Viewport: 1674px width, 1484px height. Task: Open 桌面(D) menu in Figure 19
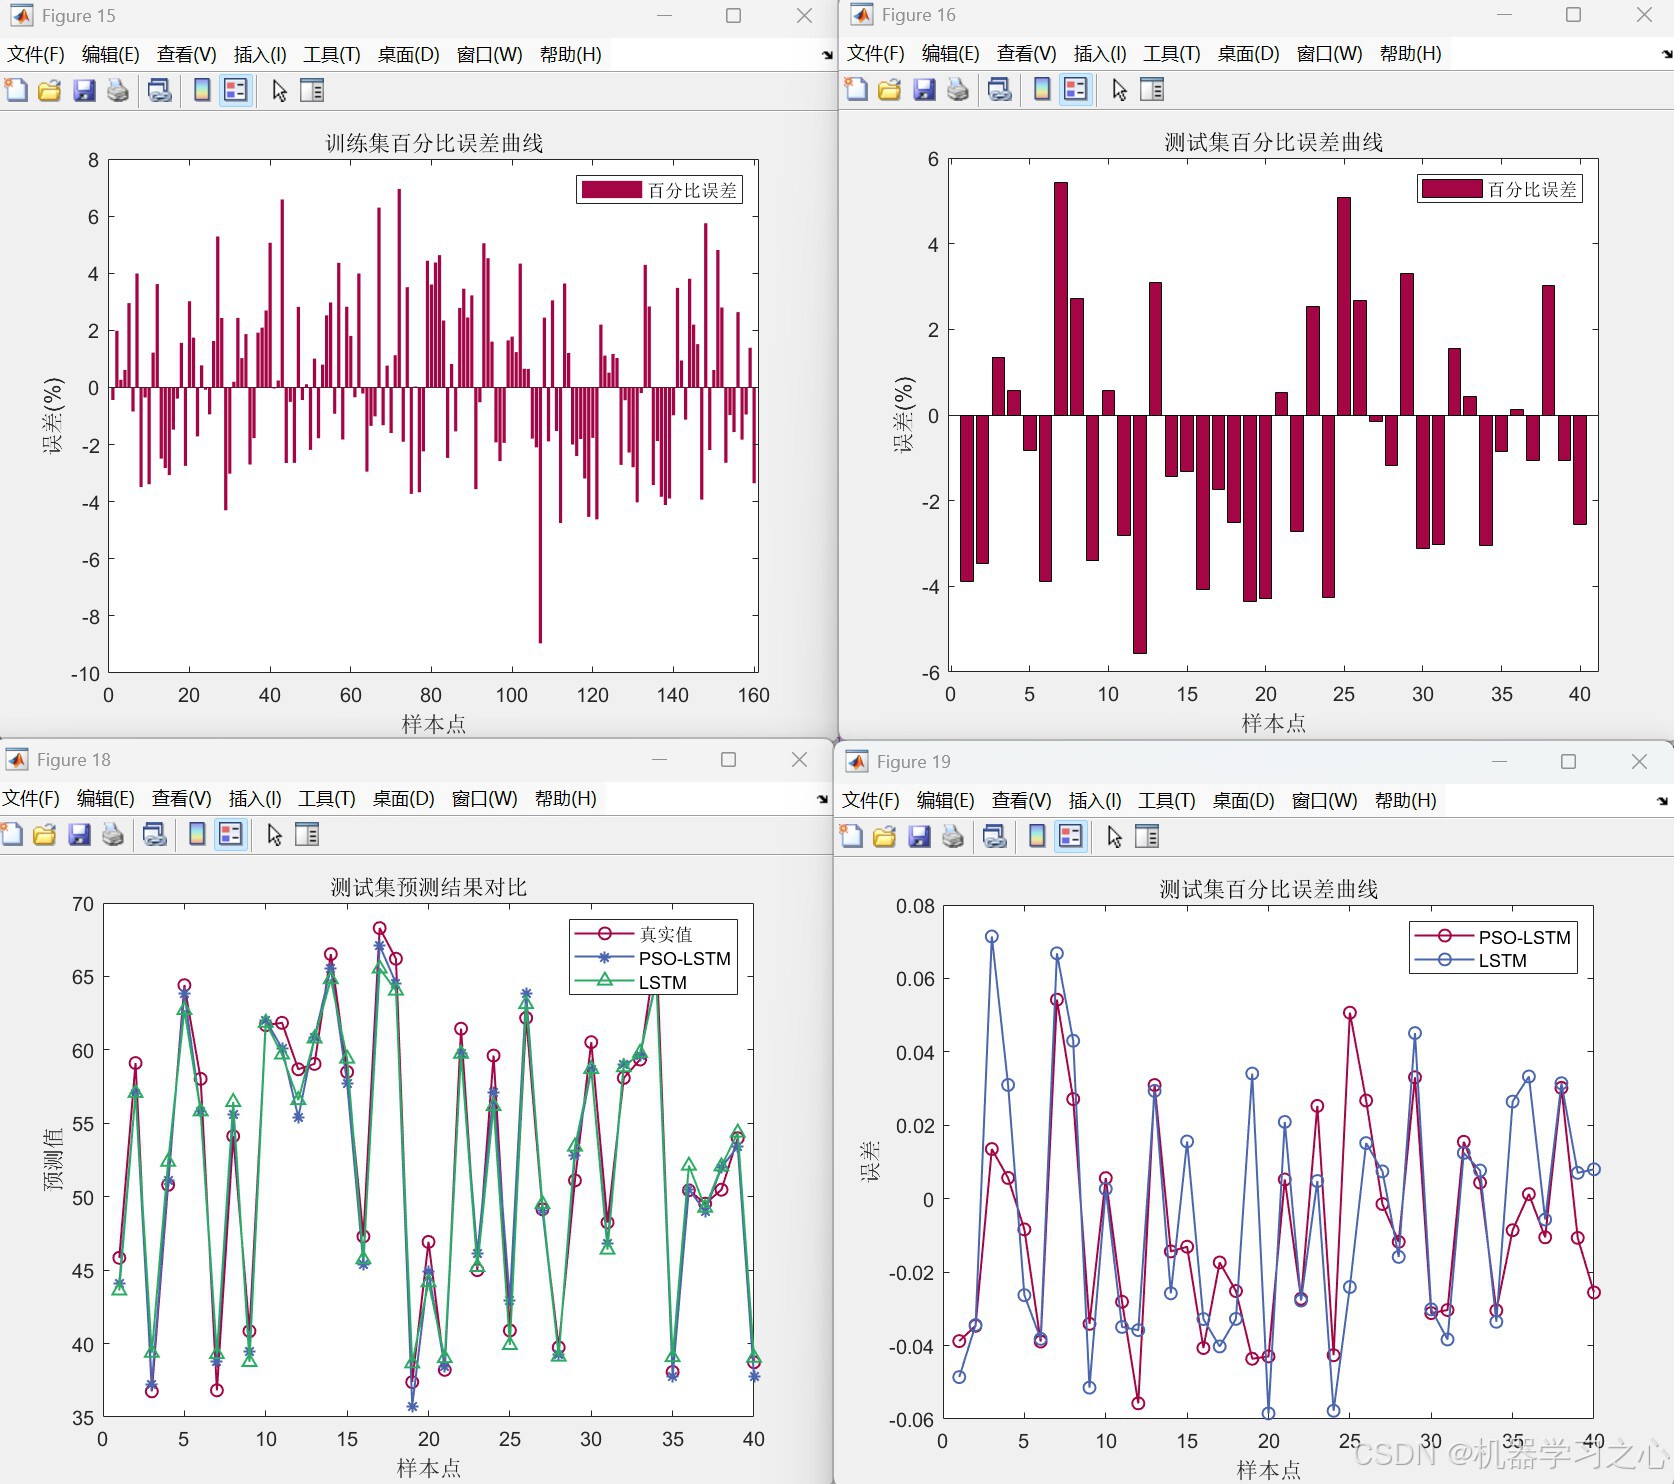(x=1243, y=801)
